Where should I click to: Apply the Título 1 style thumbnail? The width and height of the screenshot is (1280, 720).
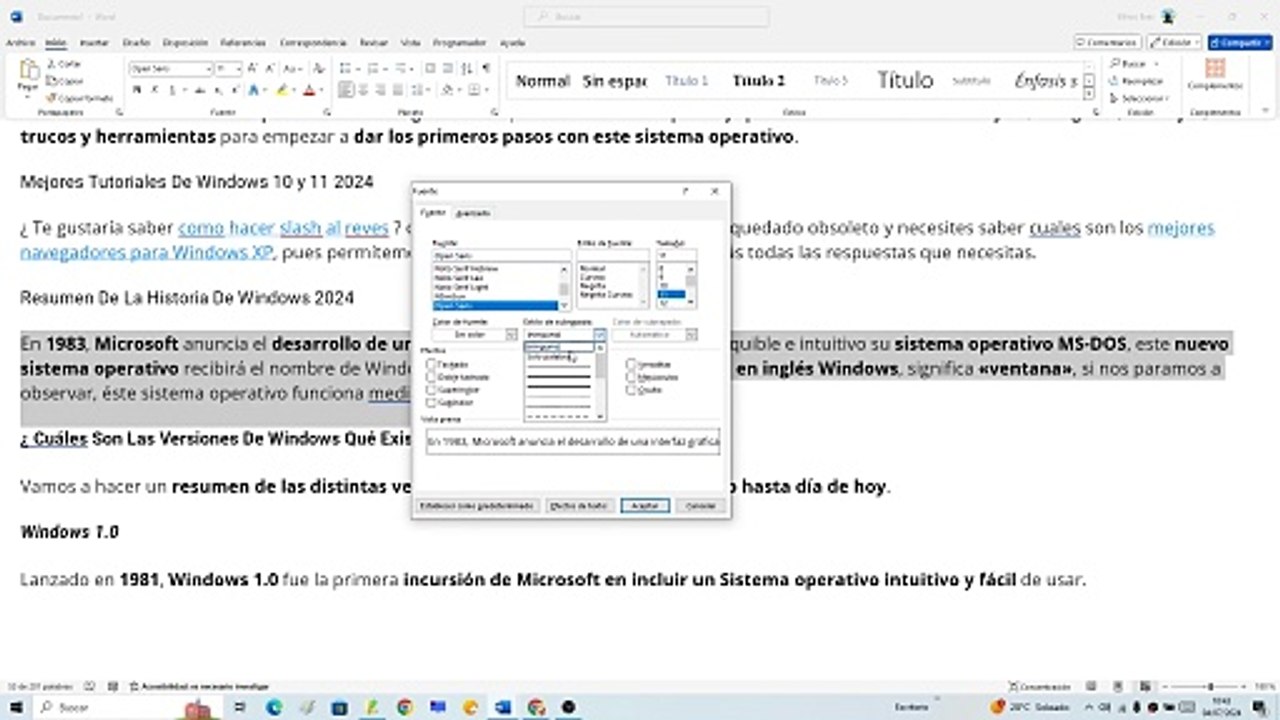686,81
